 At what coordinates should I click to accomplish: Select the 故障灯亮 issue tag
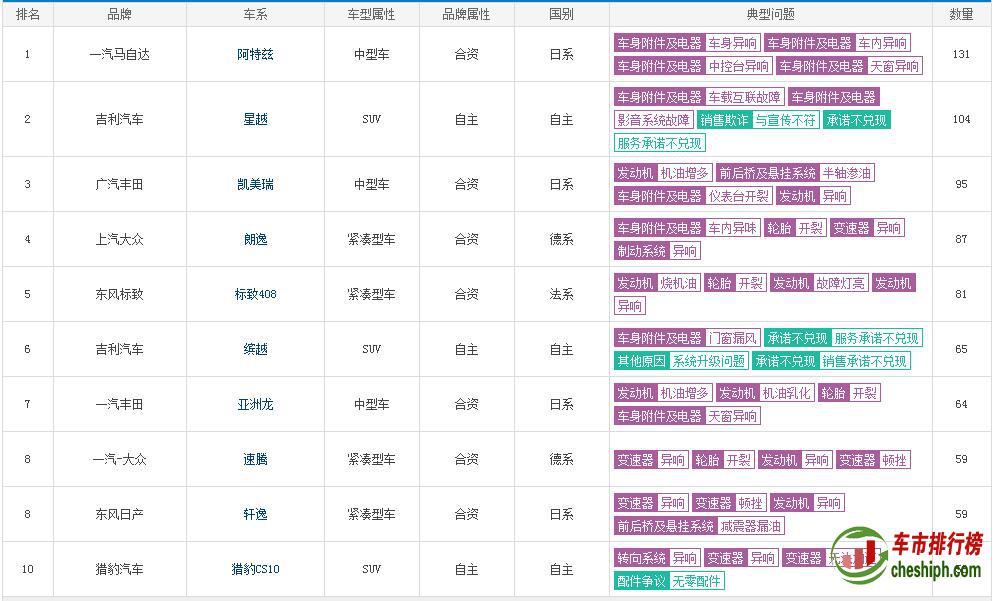[x=840, y=283]
